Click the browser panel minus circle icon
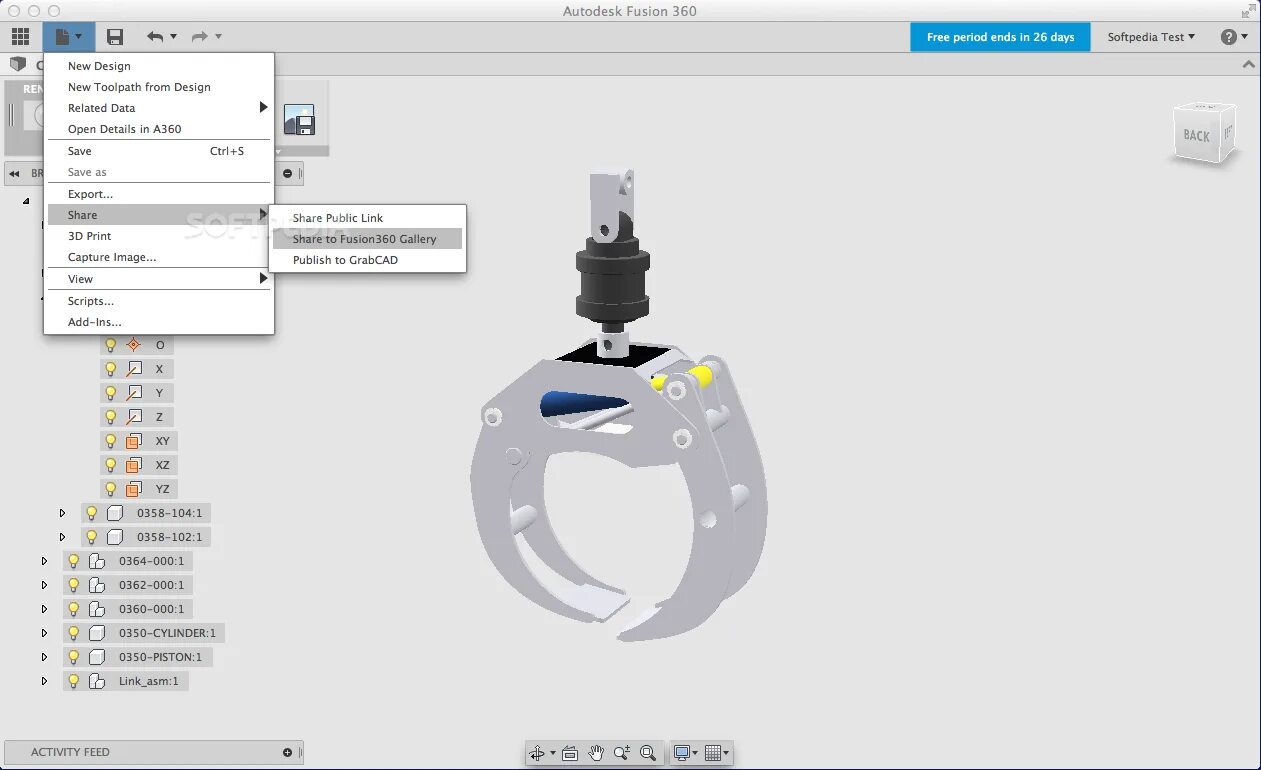The width and height of the screenshot is (1261, 770). click(288, 173)
